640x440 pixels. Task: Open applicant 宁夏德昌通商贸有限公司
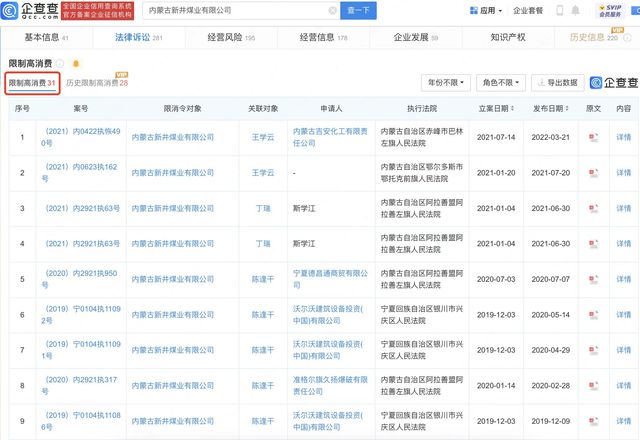click(x=330, y=279)
